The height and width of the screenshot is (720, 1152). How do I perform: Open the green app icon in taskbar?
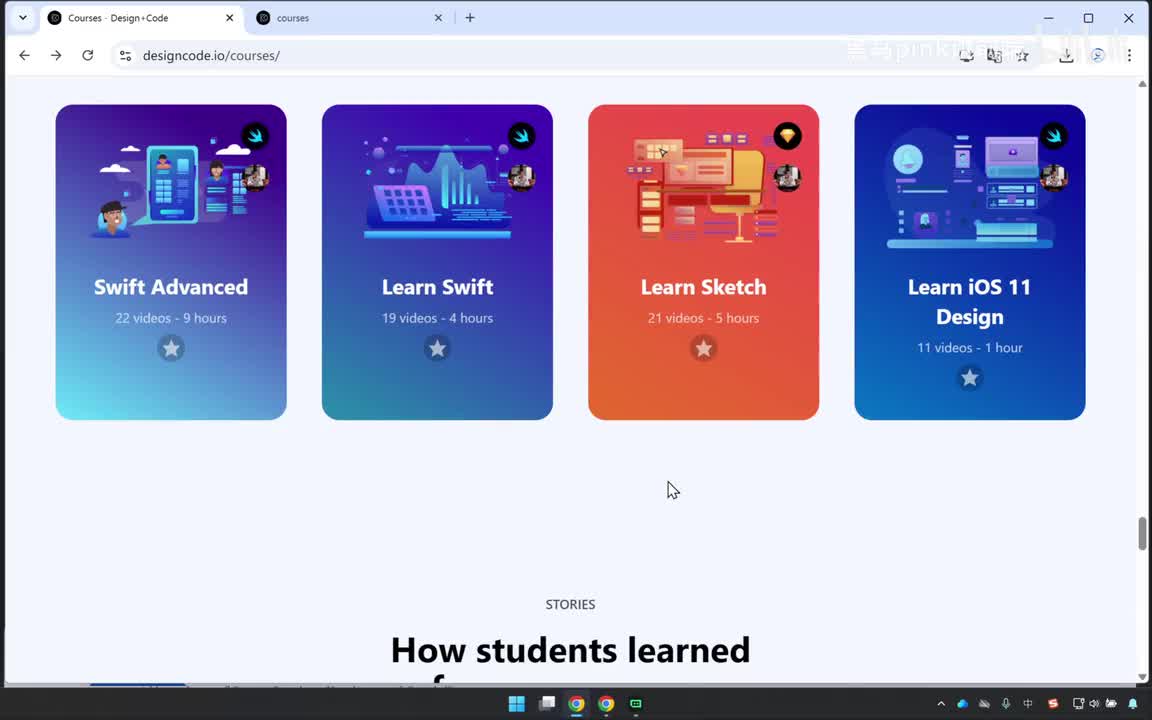636,704
